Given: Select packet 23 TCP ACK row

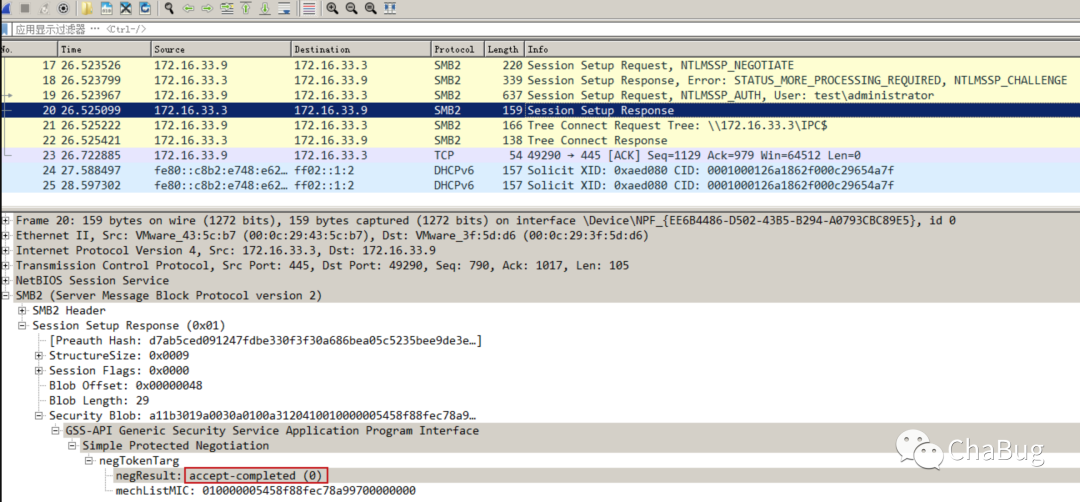Looking at the screenshot, I should [540, 156].
